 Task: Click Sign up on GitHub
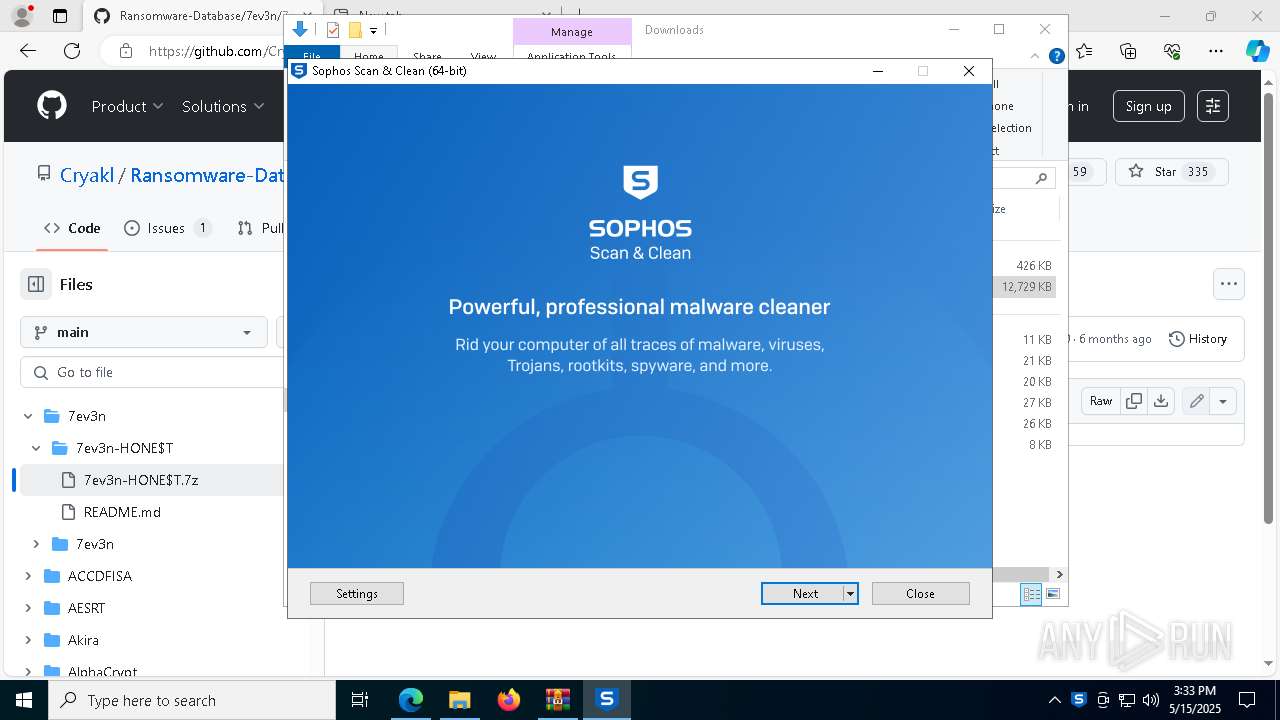coord(1148,106)
